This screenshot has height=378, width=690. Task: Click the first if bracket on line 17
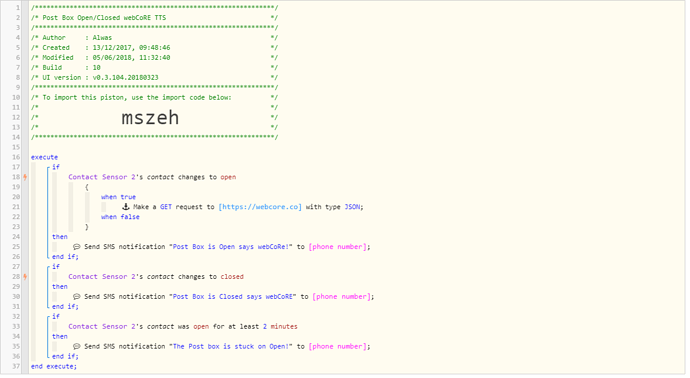click(x=56, y=167)
